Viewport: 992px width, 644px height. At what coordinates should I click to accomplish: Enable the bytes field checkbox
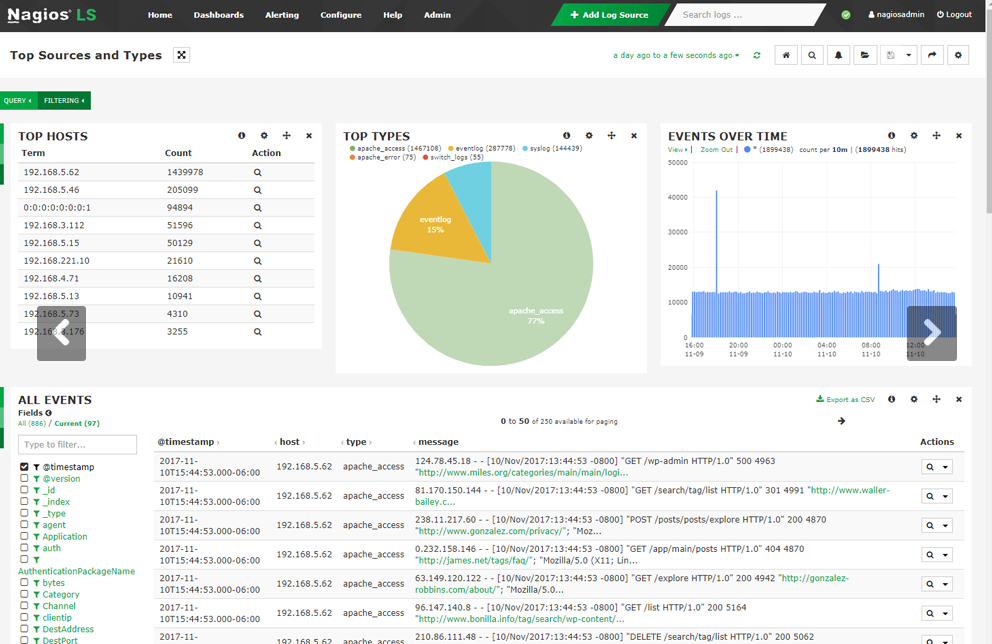(23, 582)
